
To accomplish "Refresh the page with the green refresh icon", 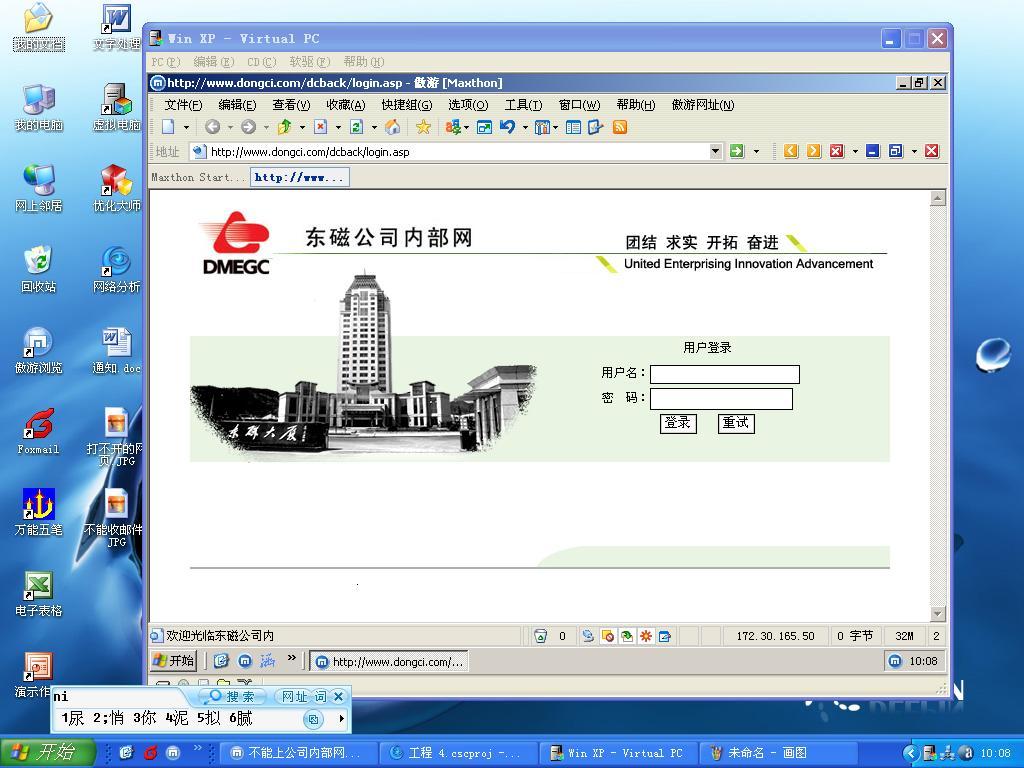I will click(x=357, y=127).
